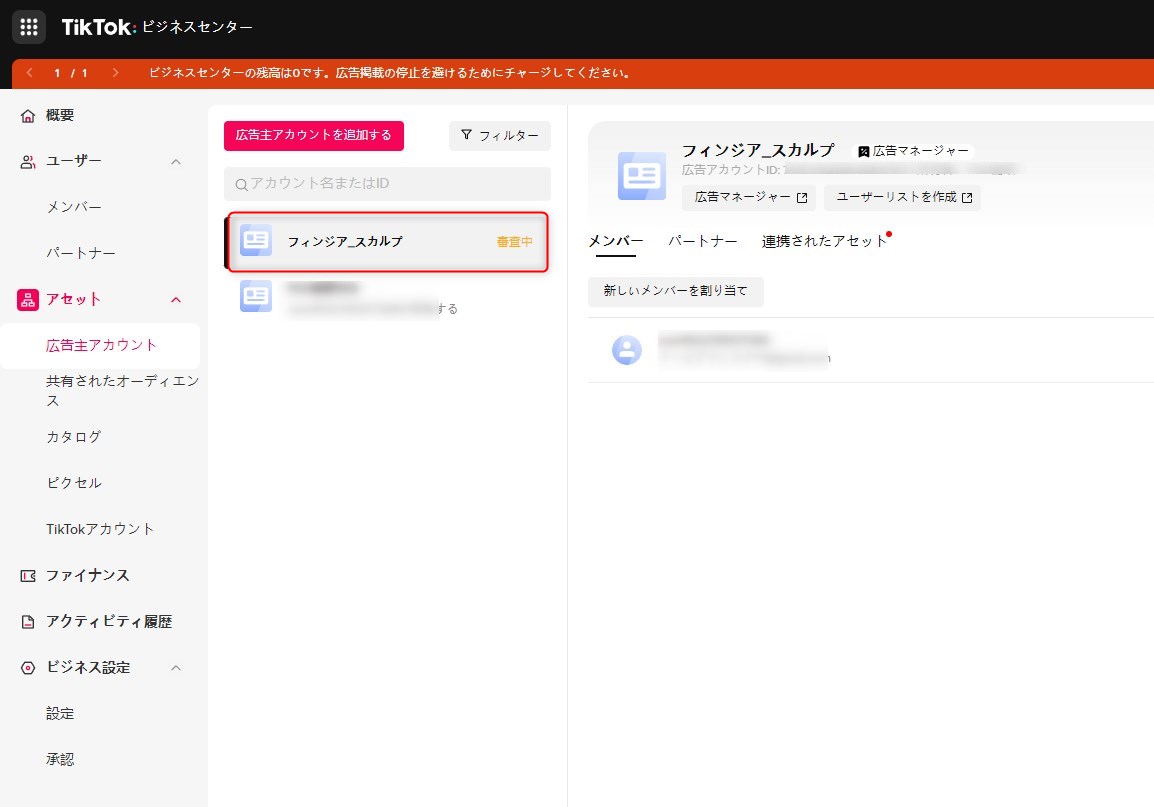
Task: Click the フィンジア_スカルプ account icon in header
Action: click(641, 176)
